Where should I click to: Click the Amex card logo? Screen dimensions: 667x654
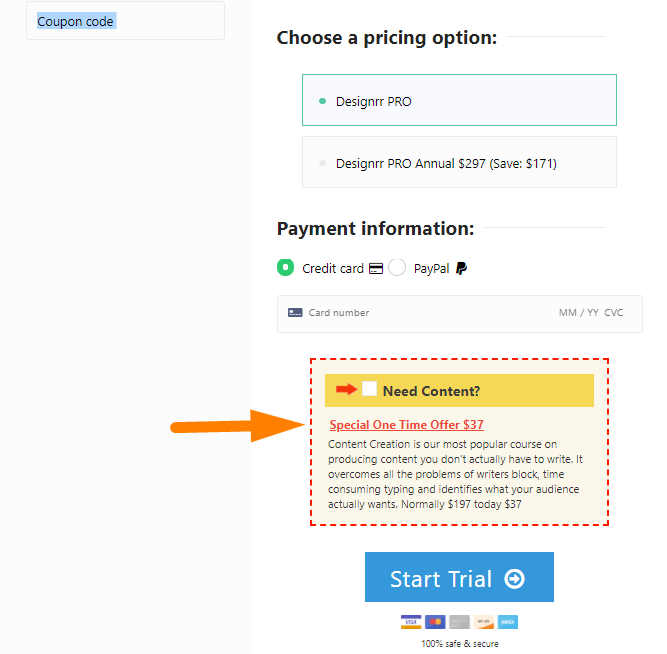pyautogui.click(x=508, y=622)
